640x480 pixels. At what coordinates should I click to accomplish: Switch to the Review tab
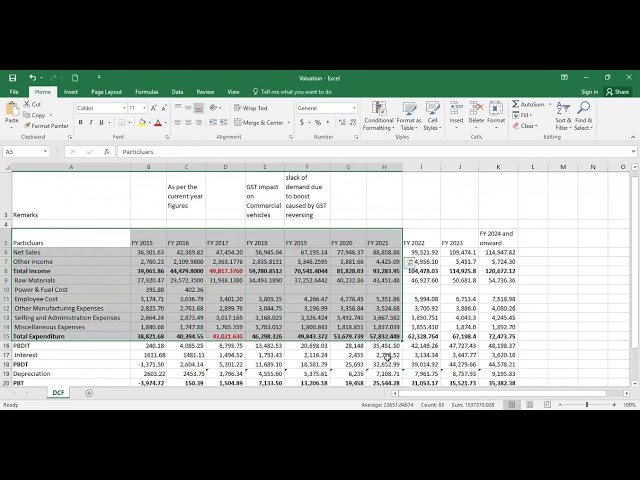[205, 92]
